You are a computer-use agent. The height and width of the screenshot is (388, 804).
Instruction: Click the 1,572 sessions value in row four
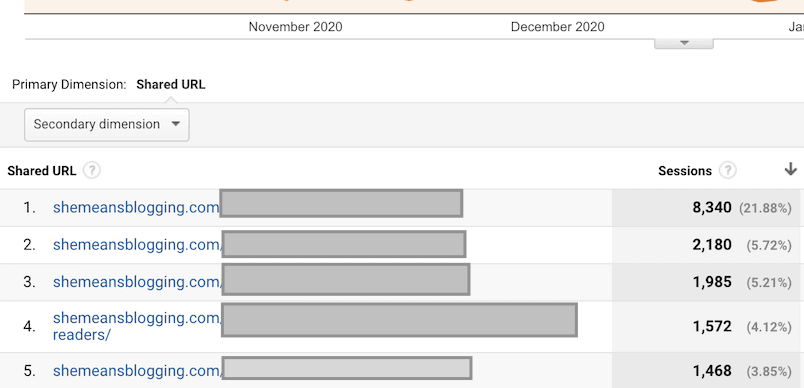coord(712,326)
